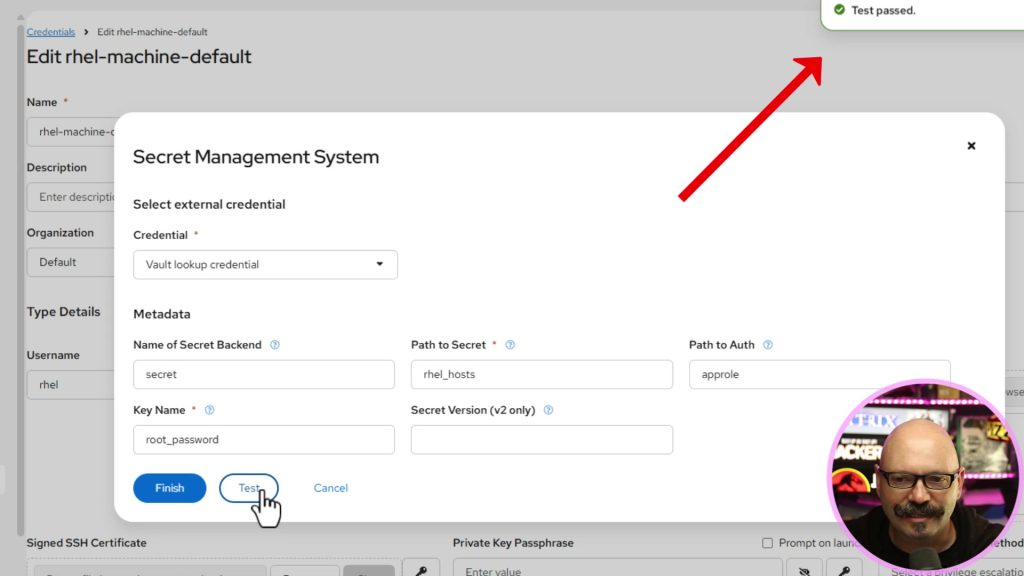Click the key icon beside Signed SSH Certificate
The width and height of the screenshot is (1024, 576).
point(421,569)
